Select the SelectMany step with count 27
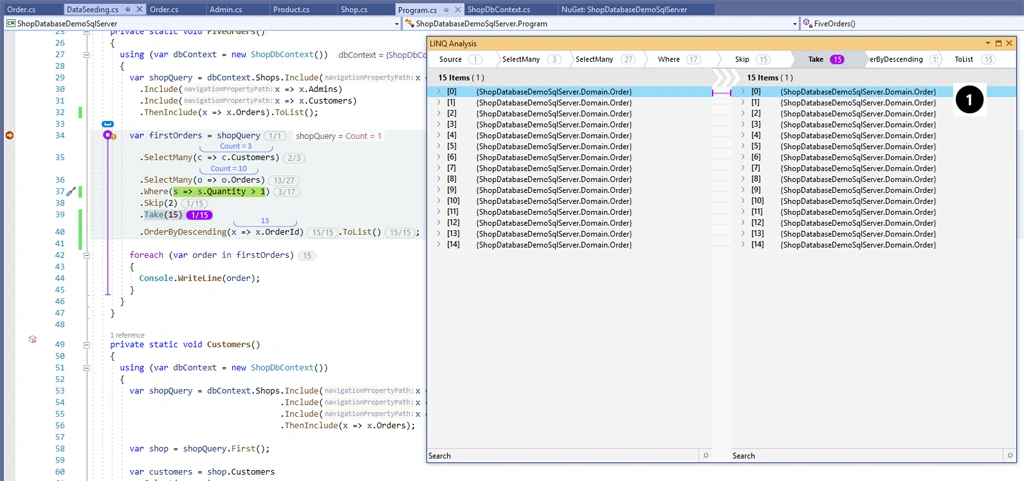The width and height of the screenshot is (1024, 481). point(605,59)
